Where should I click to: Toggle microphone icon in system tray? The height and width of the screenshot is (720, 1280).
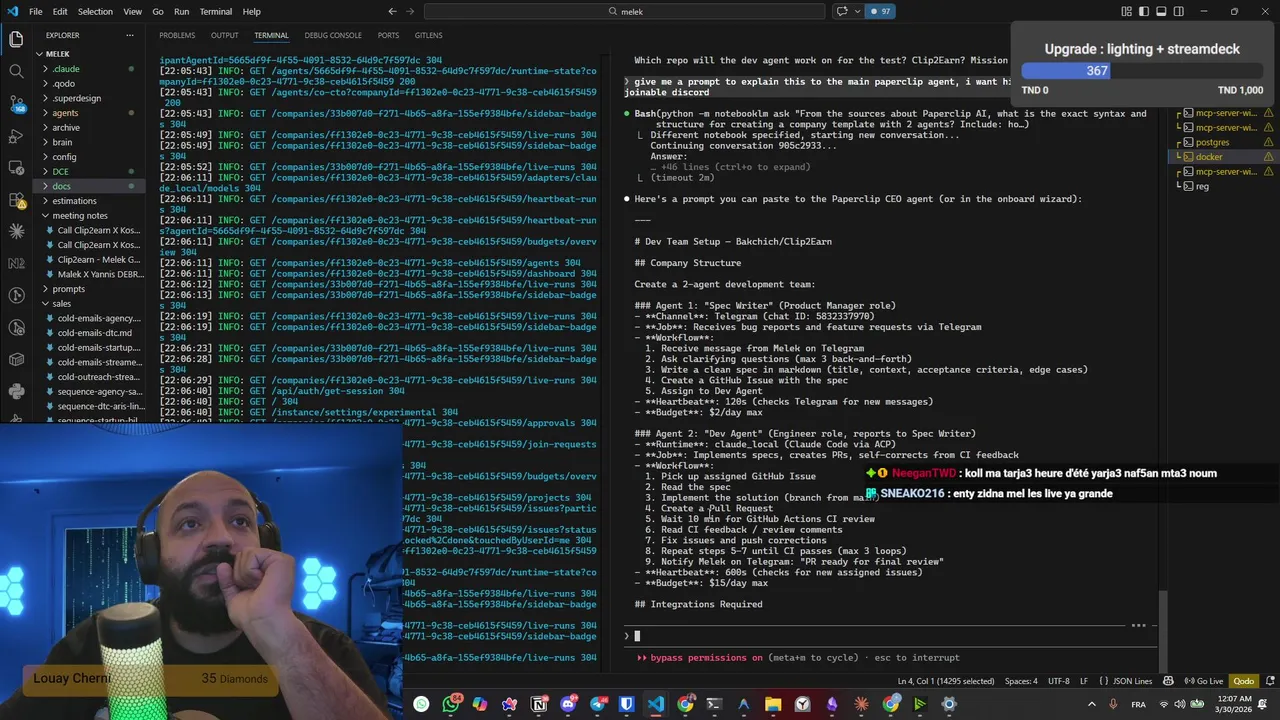coord(1113,705)
